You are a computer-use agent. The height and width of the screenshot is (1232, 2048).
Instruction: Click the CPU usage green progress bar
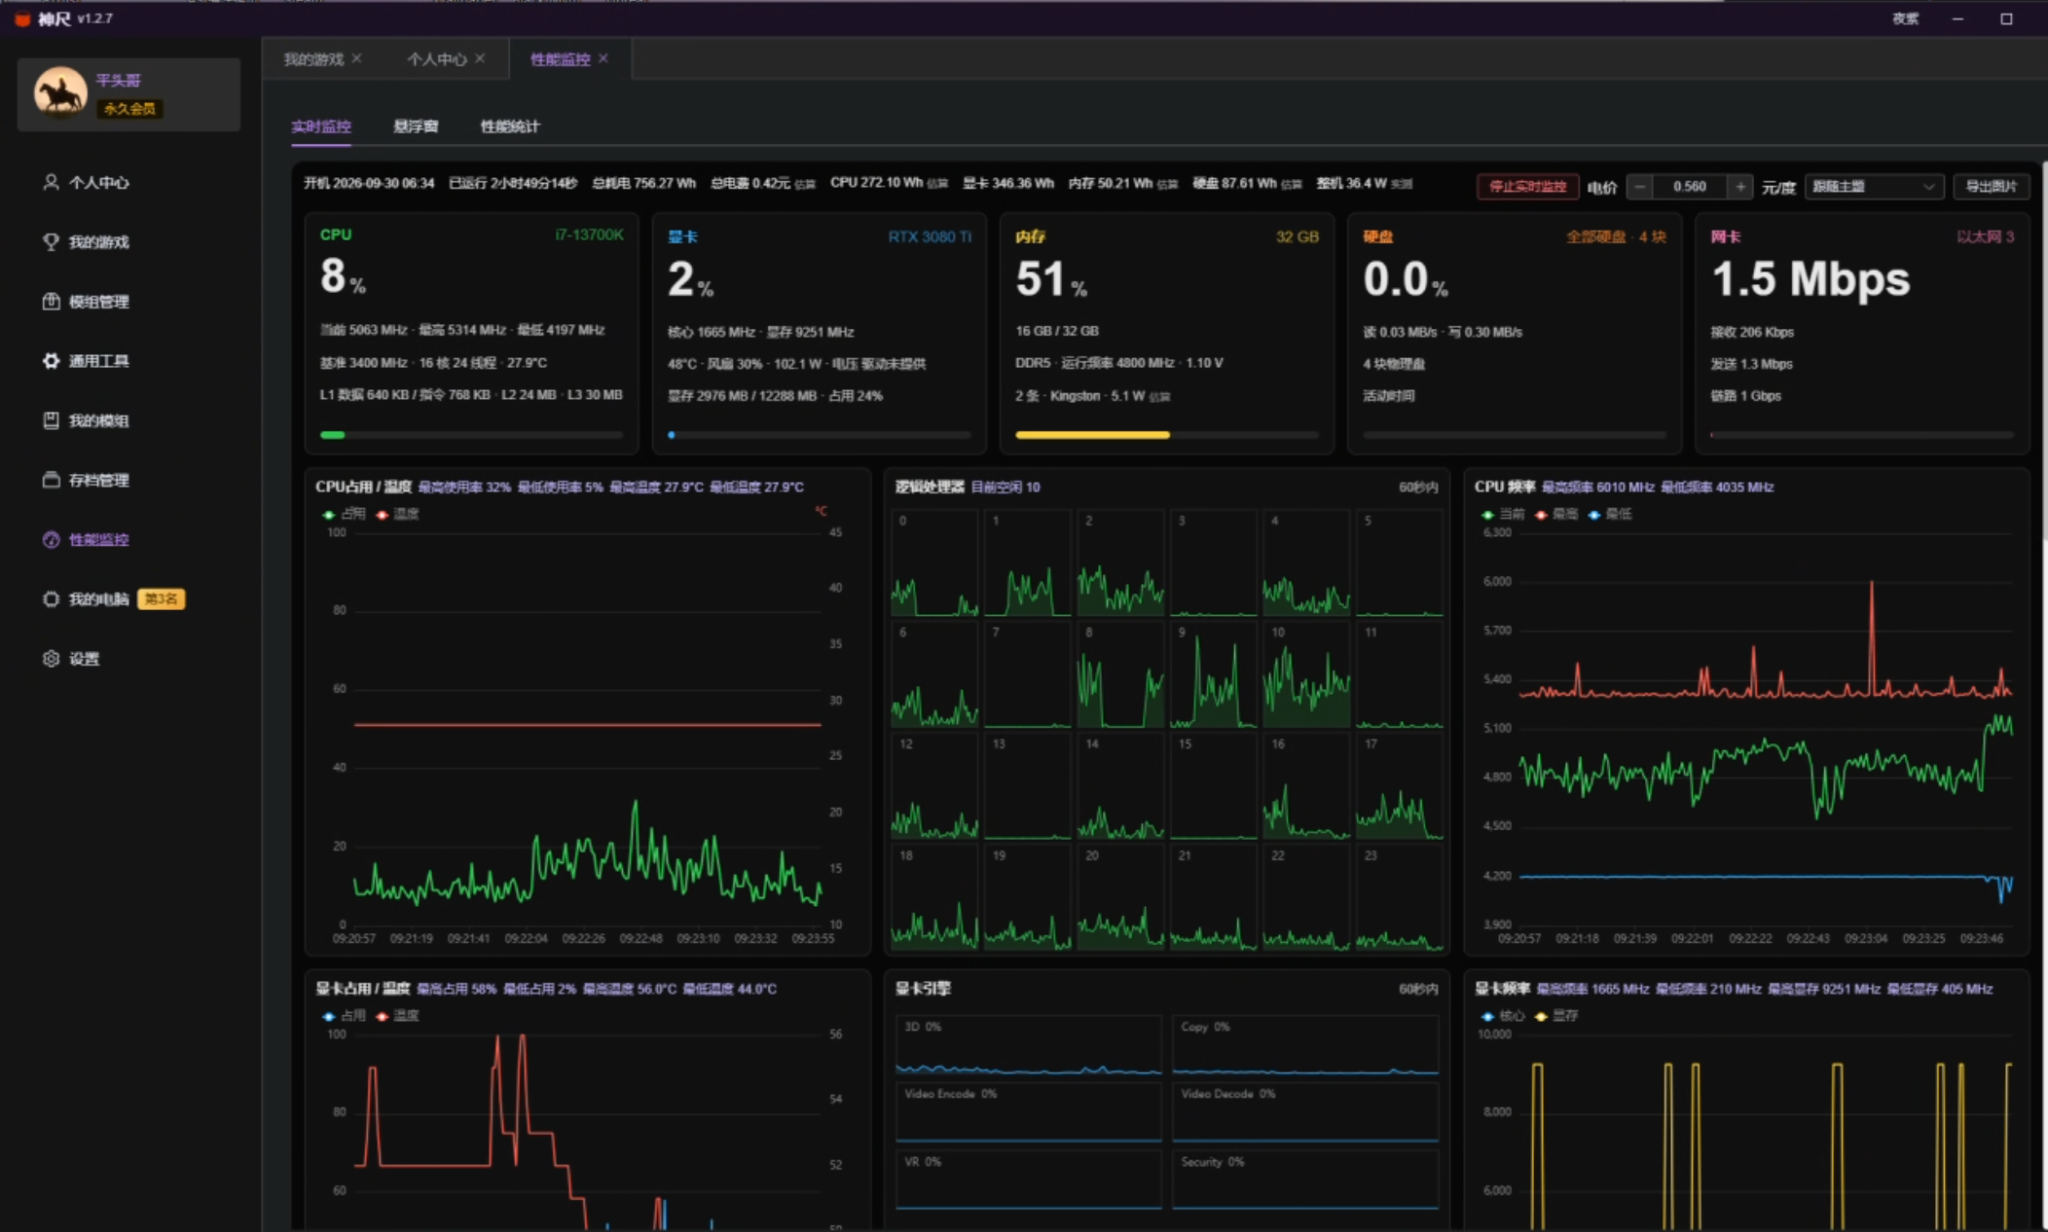(x=332, y=435)
